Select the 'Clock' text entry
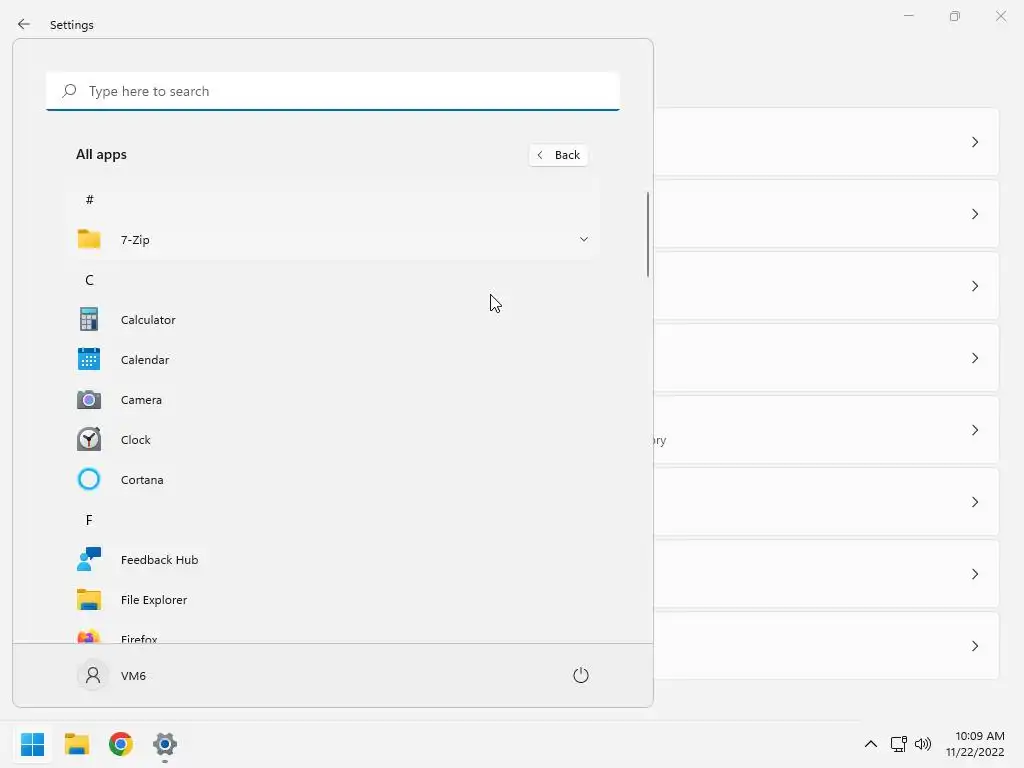 tap(135, 440)
